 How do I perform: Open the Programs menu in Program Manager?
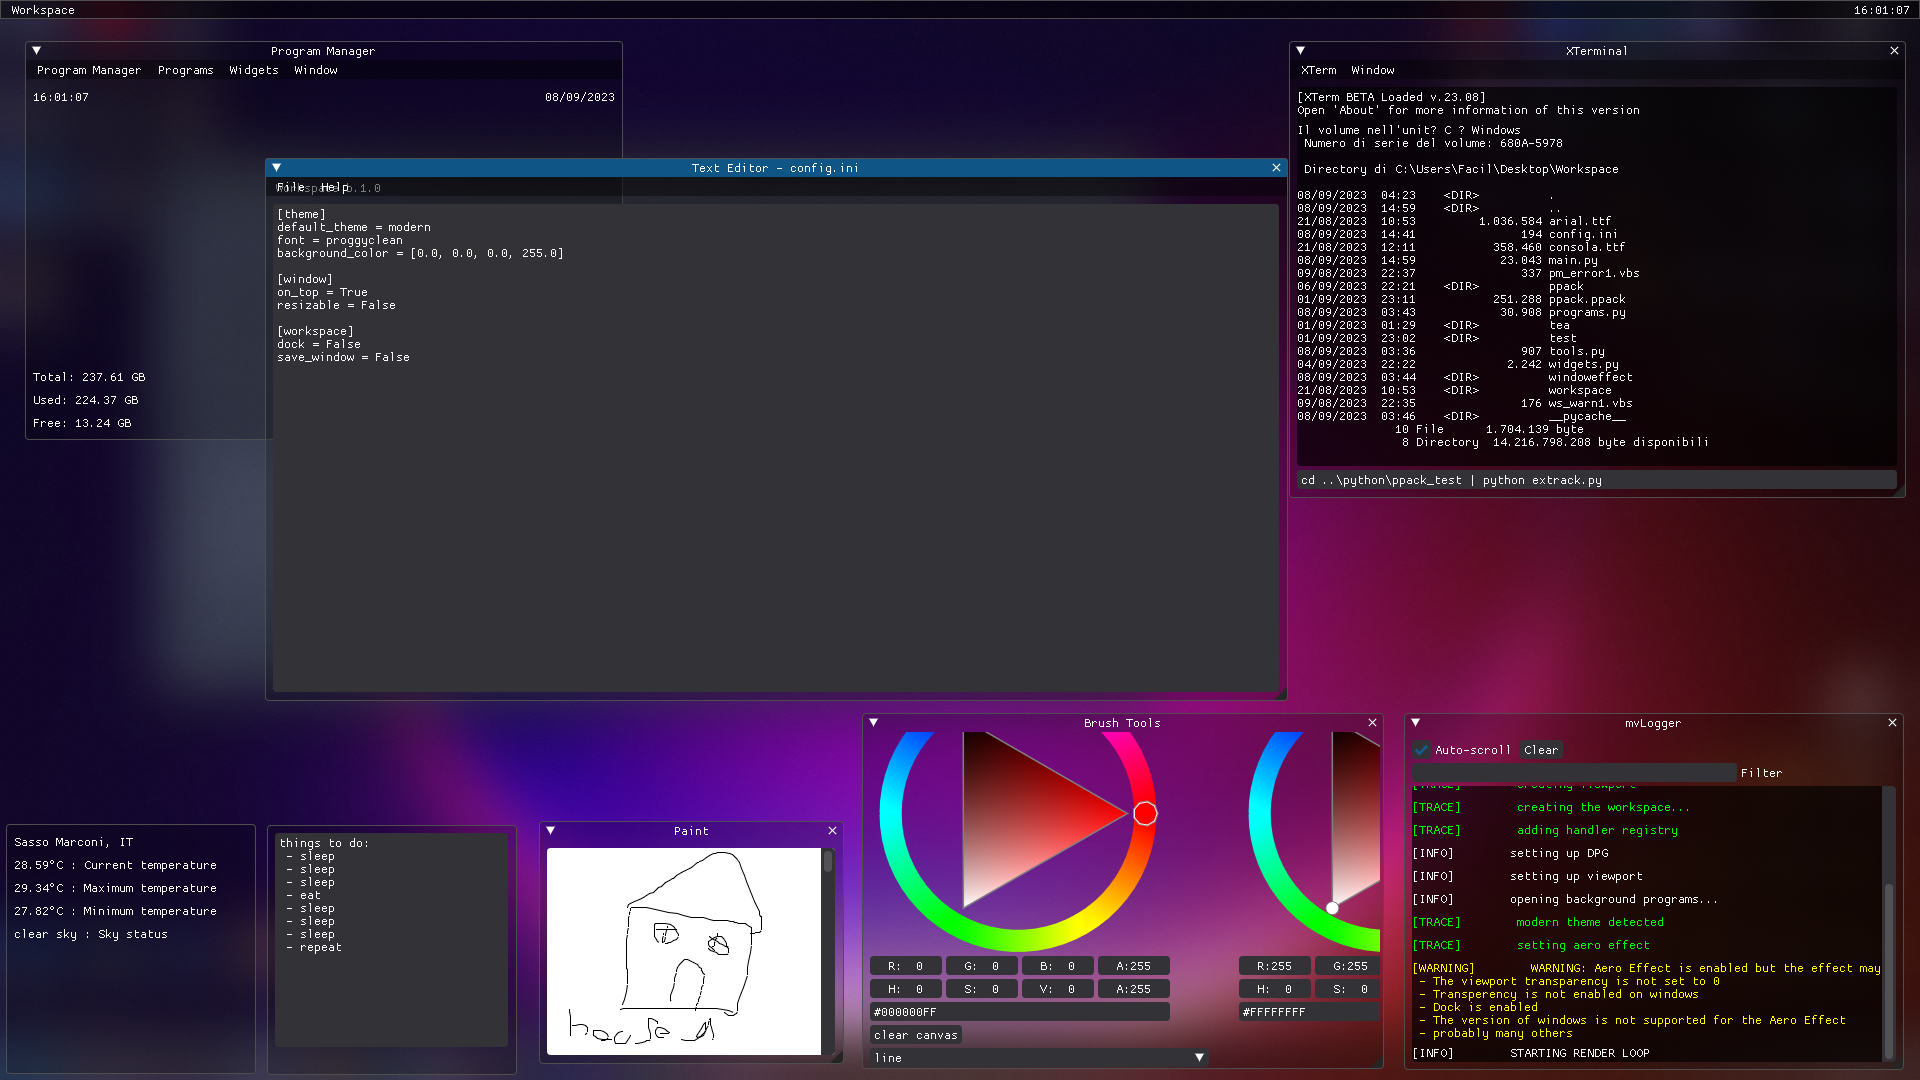[x=186, y=70]
